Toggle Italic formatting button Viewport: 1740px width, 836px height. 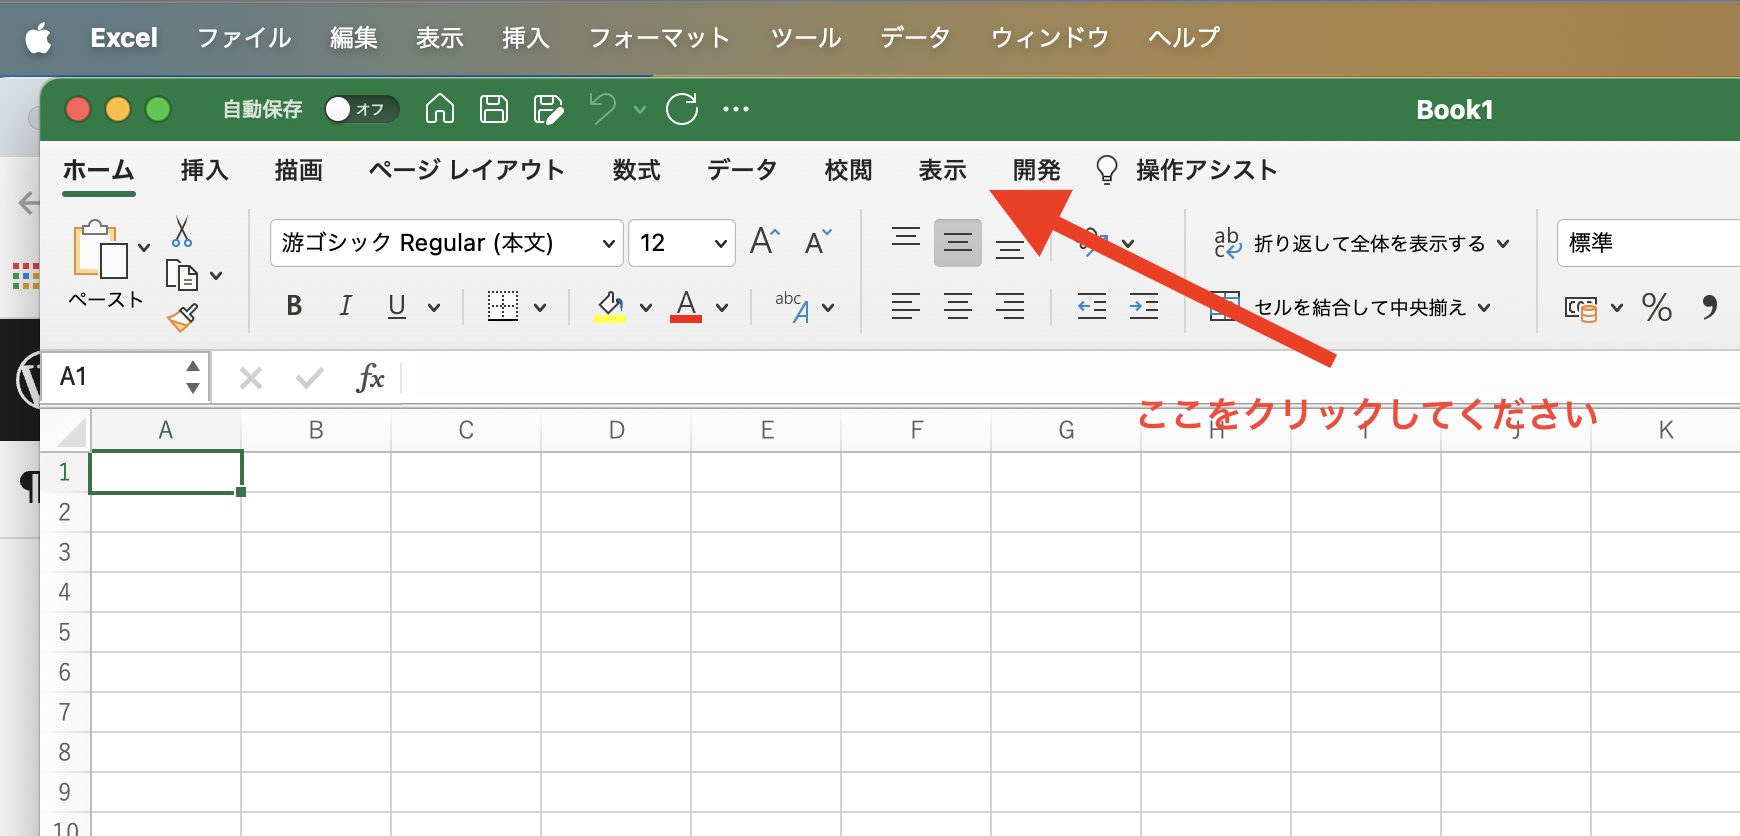[x=345, y=306]
